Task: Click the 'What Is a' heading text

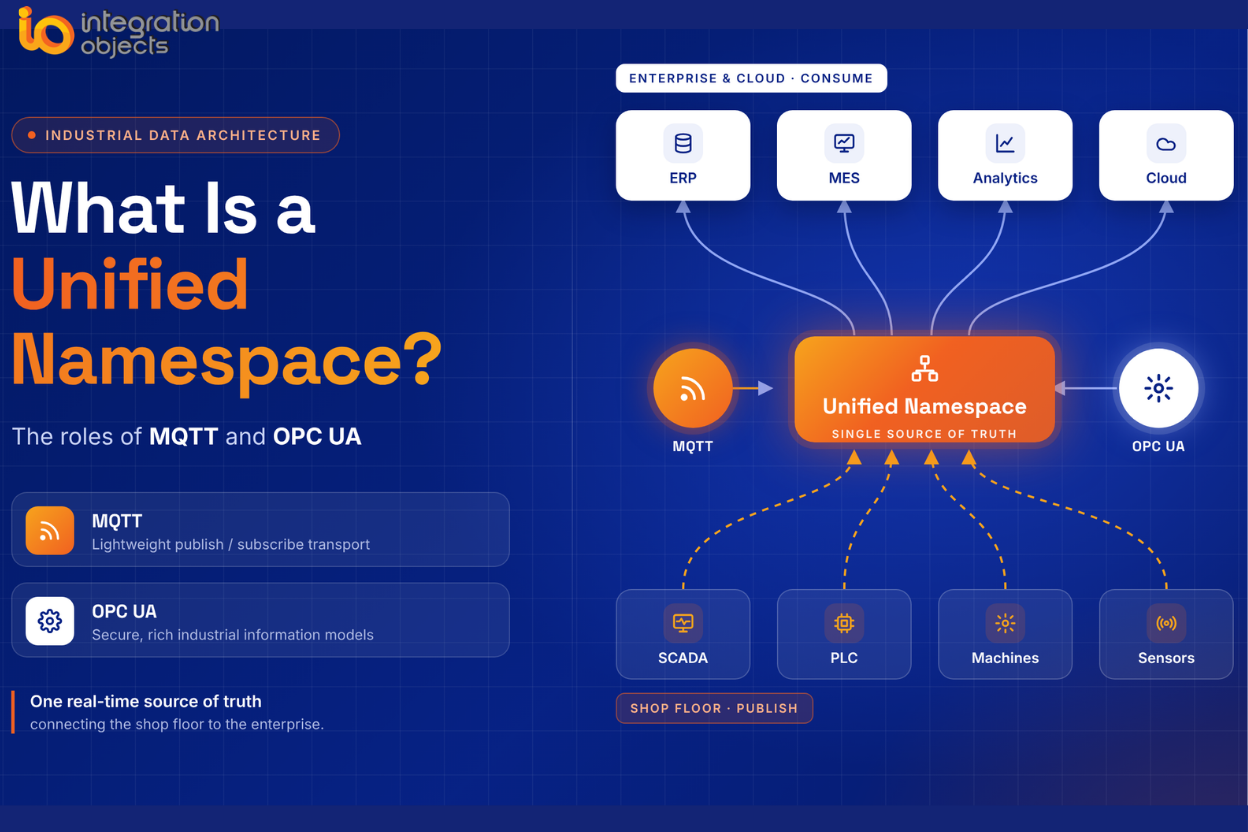Action: click(164, 208)
